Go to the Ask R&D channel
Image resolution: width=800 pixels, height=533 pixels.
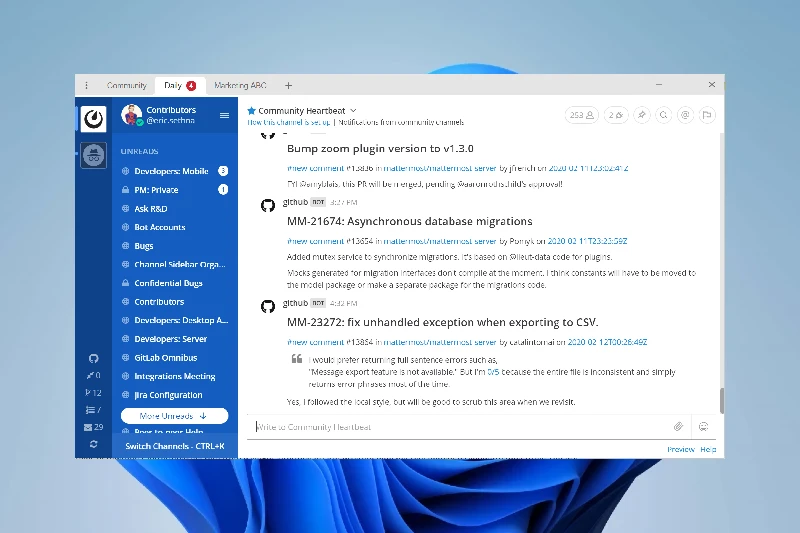tap(174, 209)
